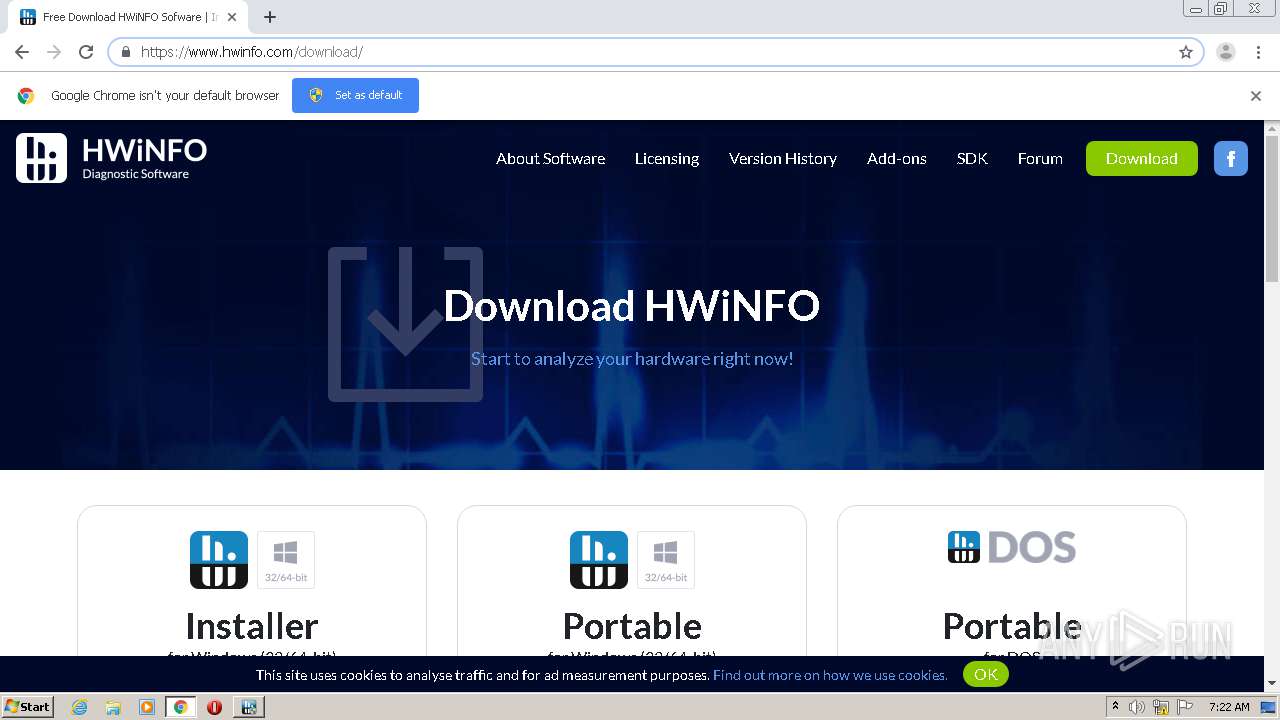
Task: Dismiss the default browser notification bar
Action: [1256, 96]
